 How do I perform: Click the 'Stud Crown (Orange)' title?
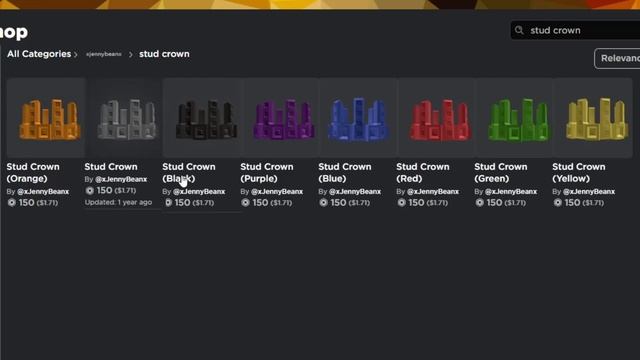(x=33, y=173)
